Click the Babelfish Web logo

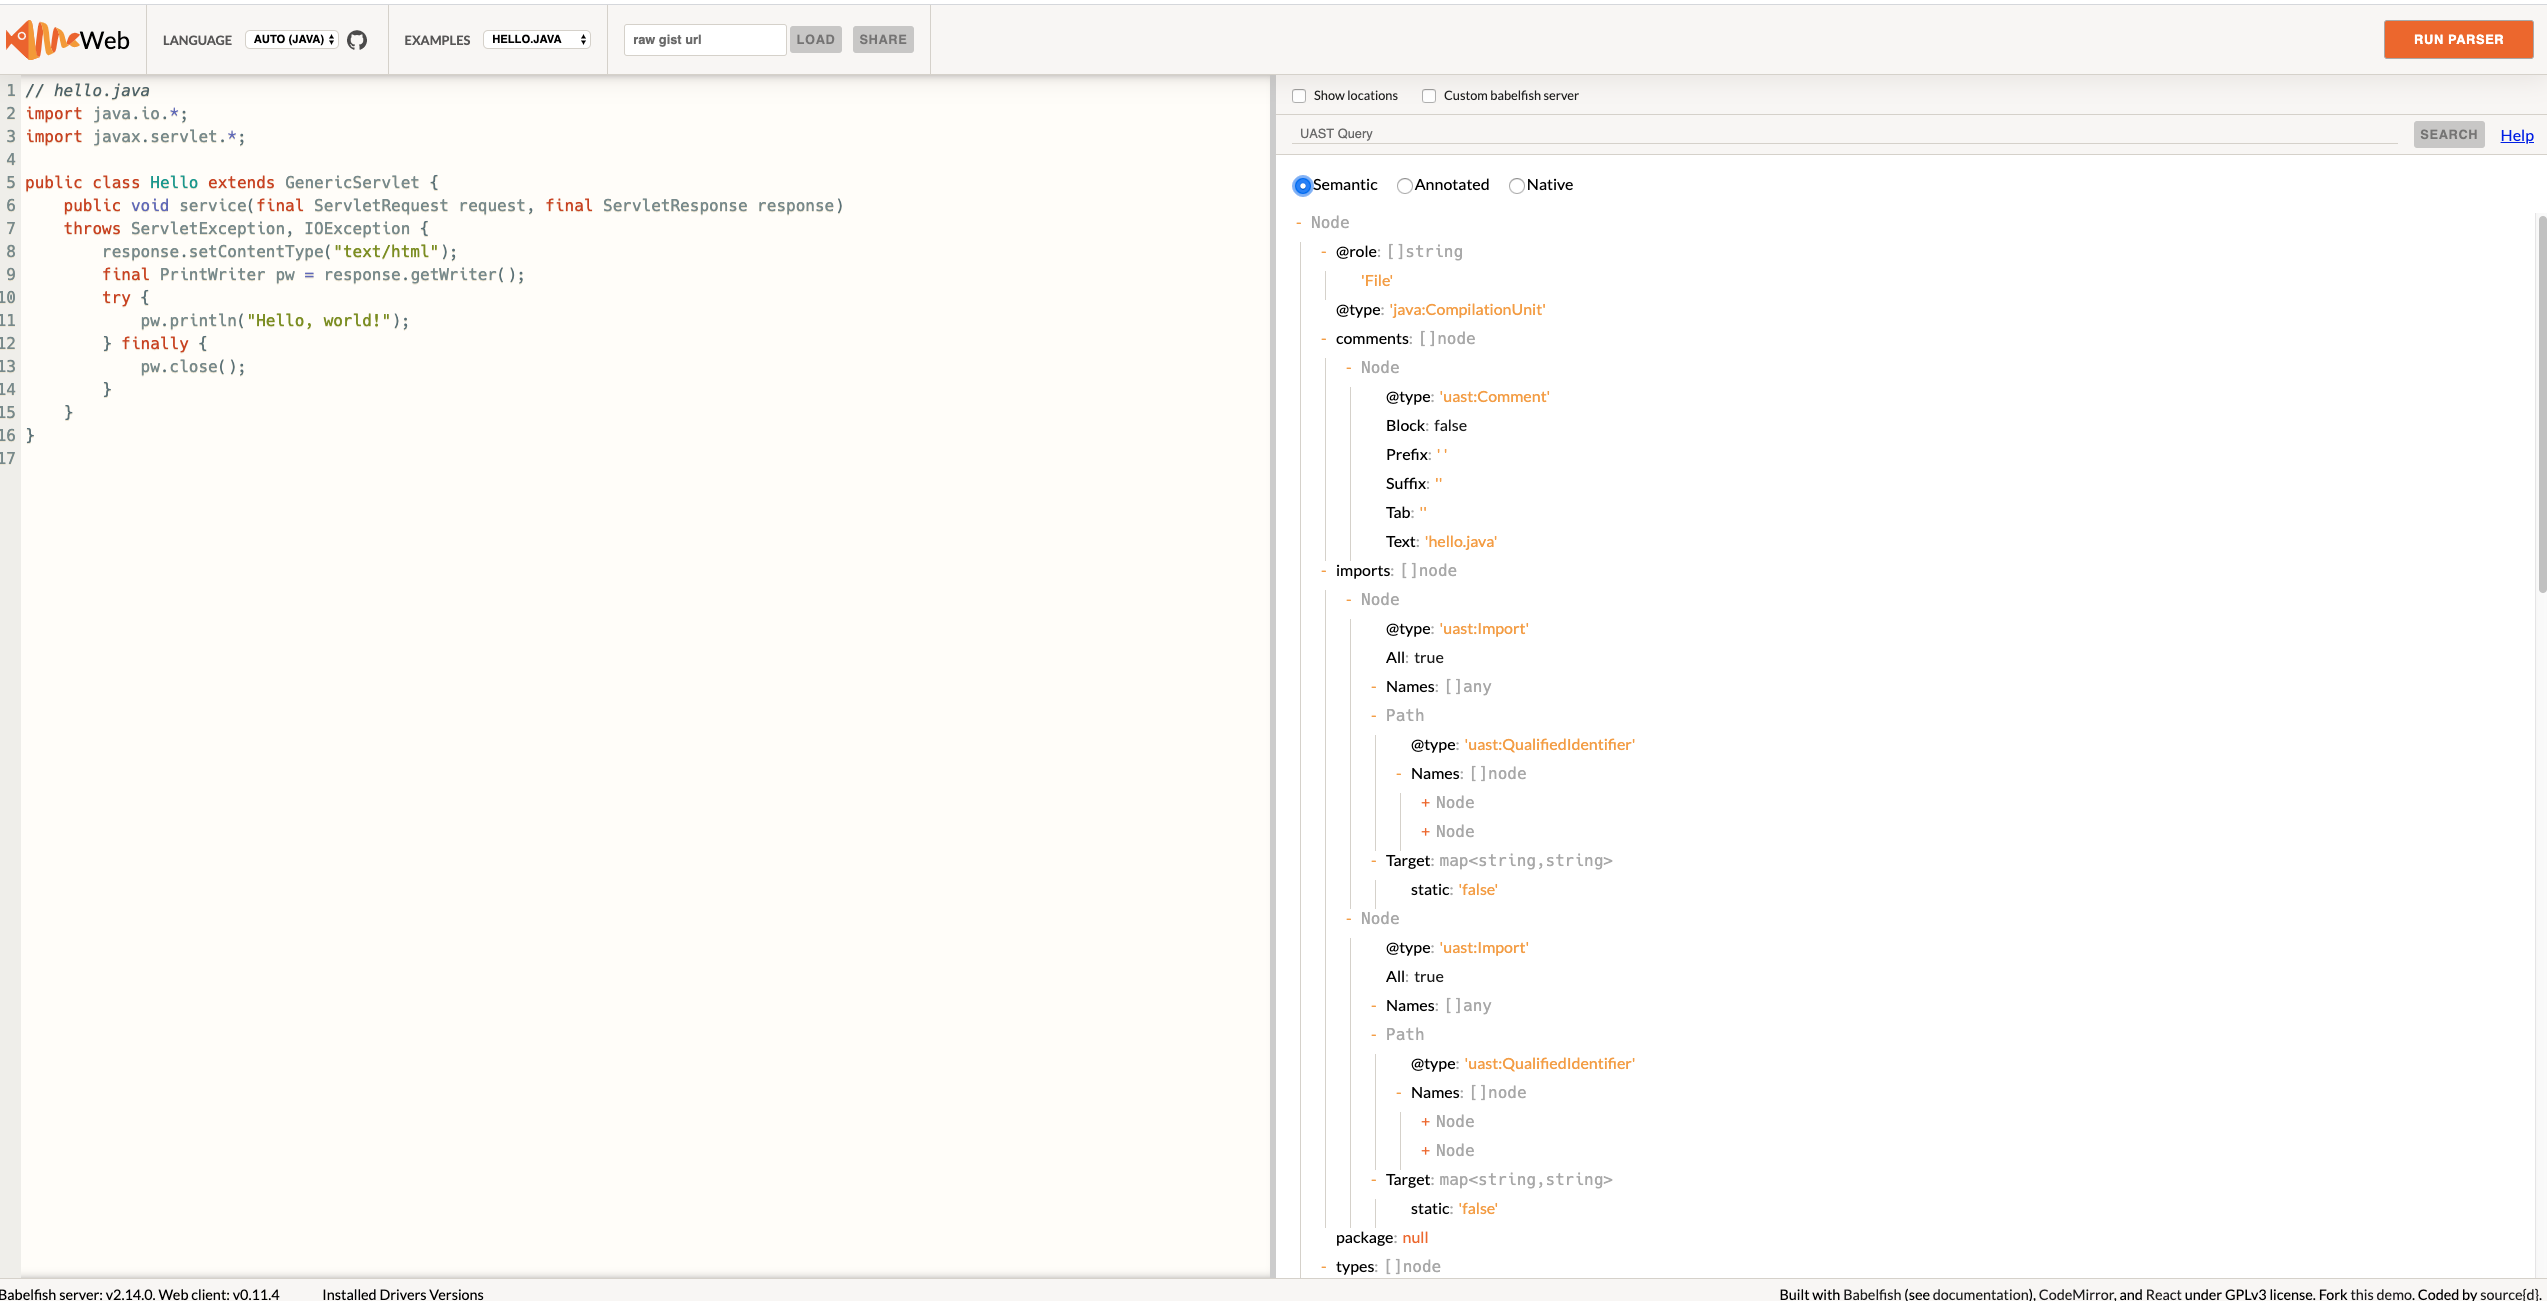click(x=68, y=39)
